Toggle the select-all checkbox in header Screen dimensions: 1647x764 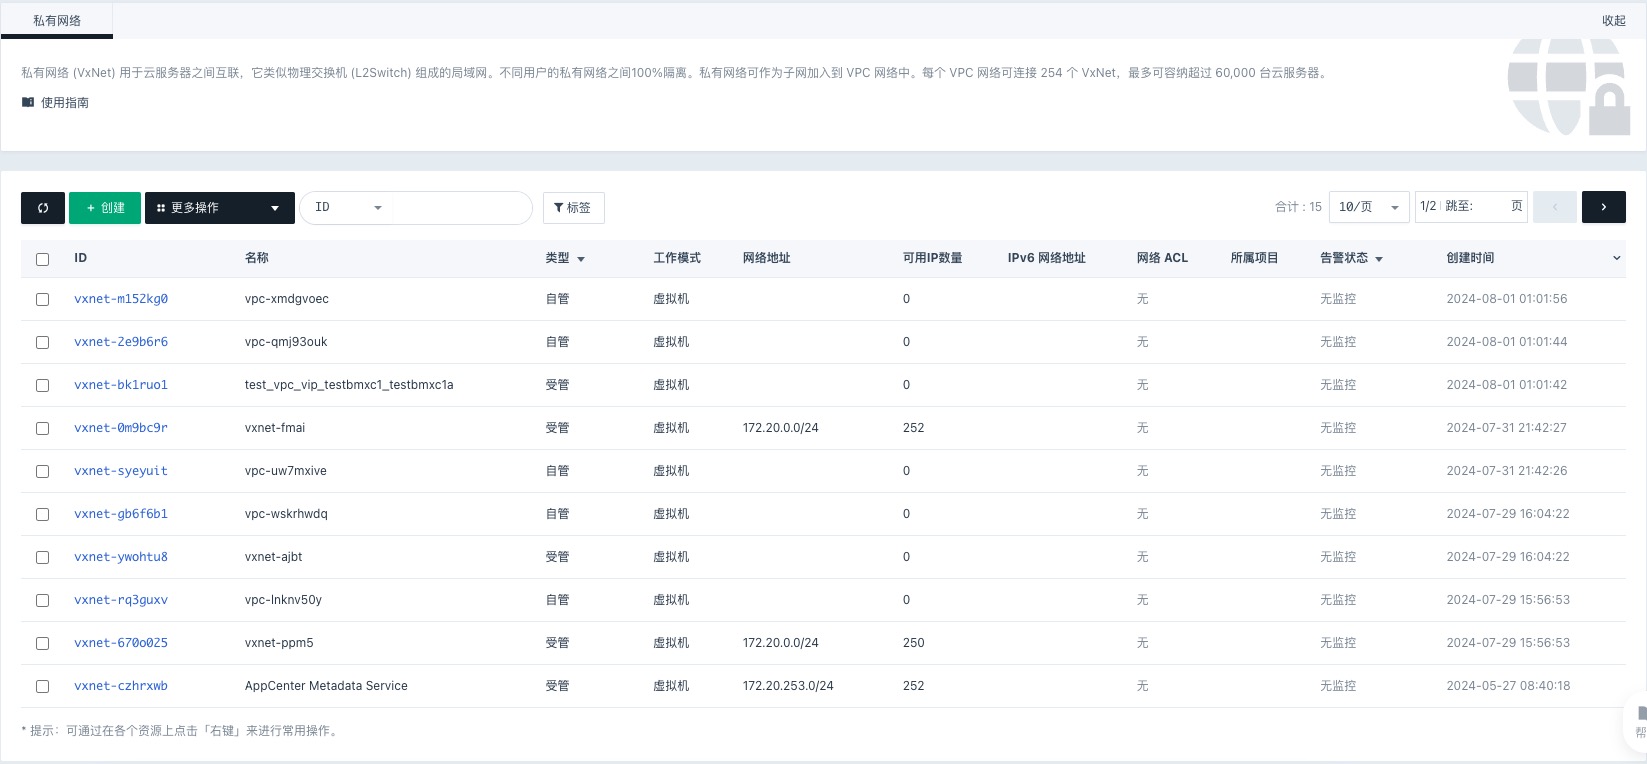click(x=42, y=259)
